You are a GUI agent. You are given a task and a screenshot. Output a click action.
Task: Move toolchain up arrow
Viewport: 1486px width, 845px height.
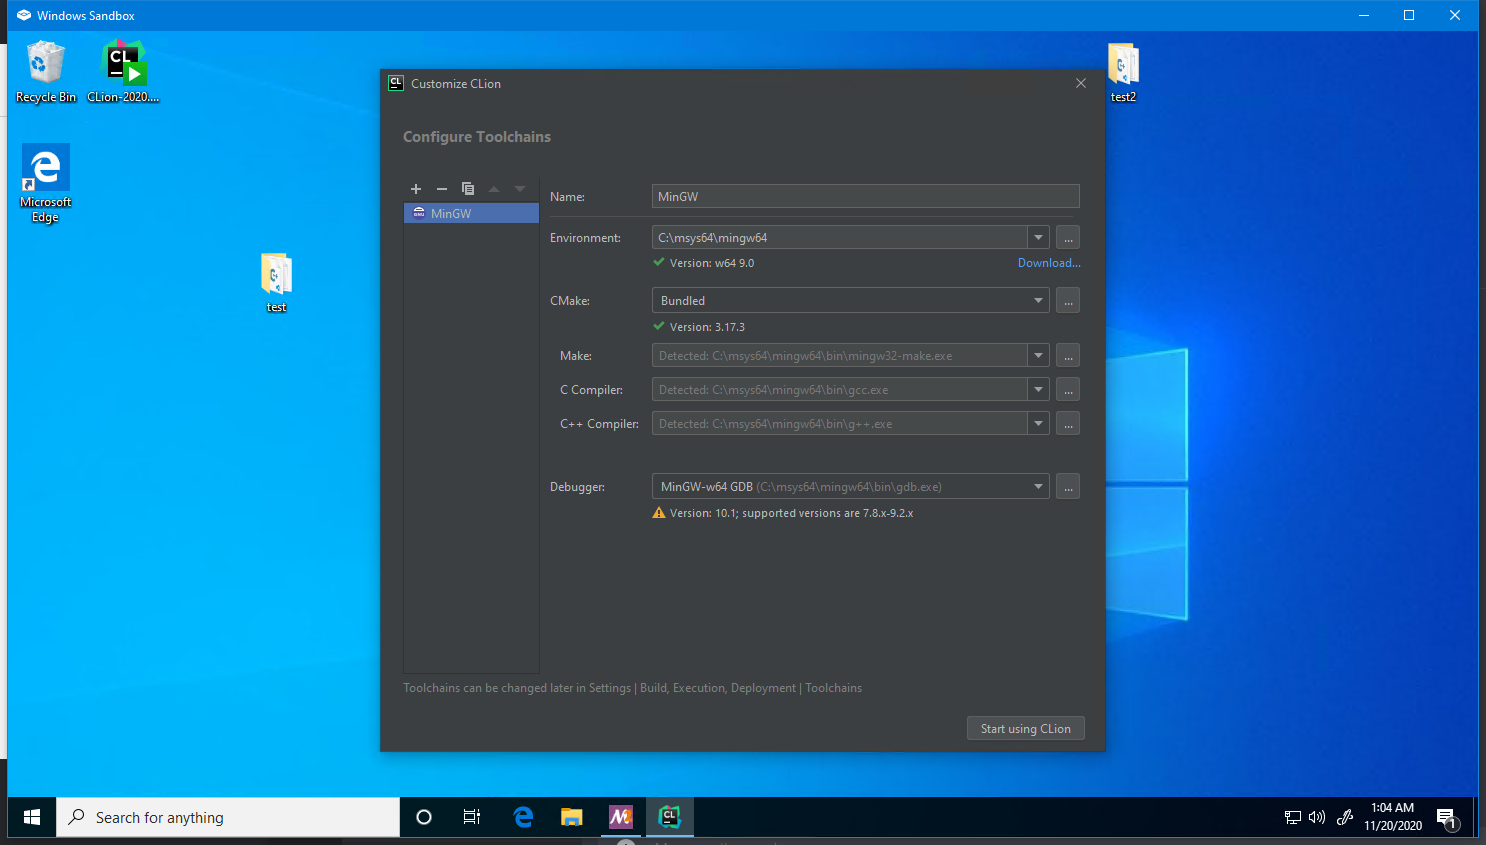(x=494, y=189)
